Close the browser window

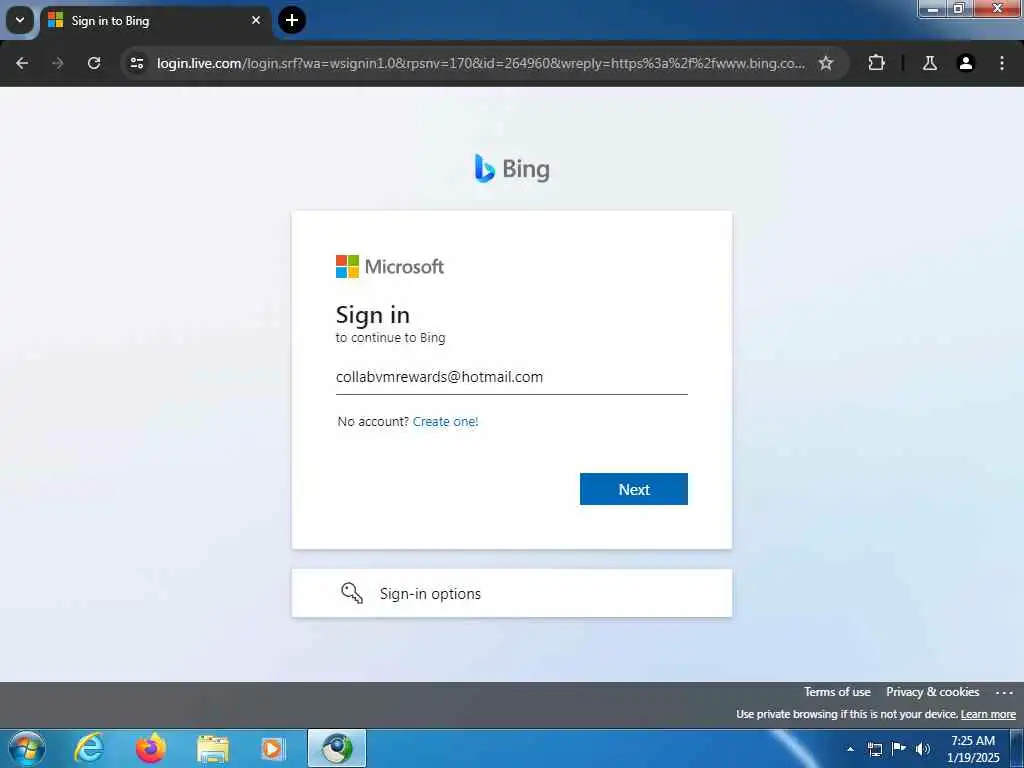[997, 8]
